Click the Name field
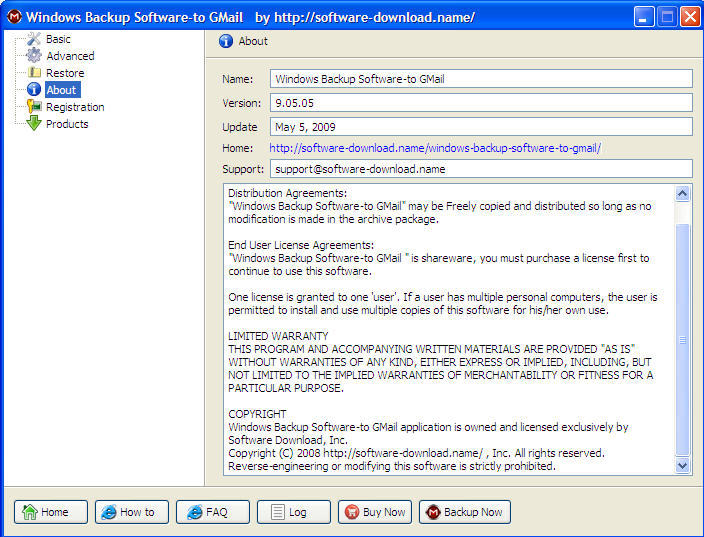The height and width of the screenshot is (537, 704). (x=481, y=79)
